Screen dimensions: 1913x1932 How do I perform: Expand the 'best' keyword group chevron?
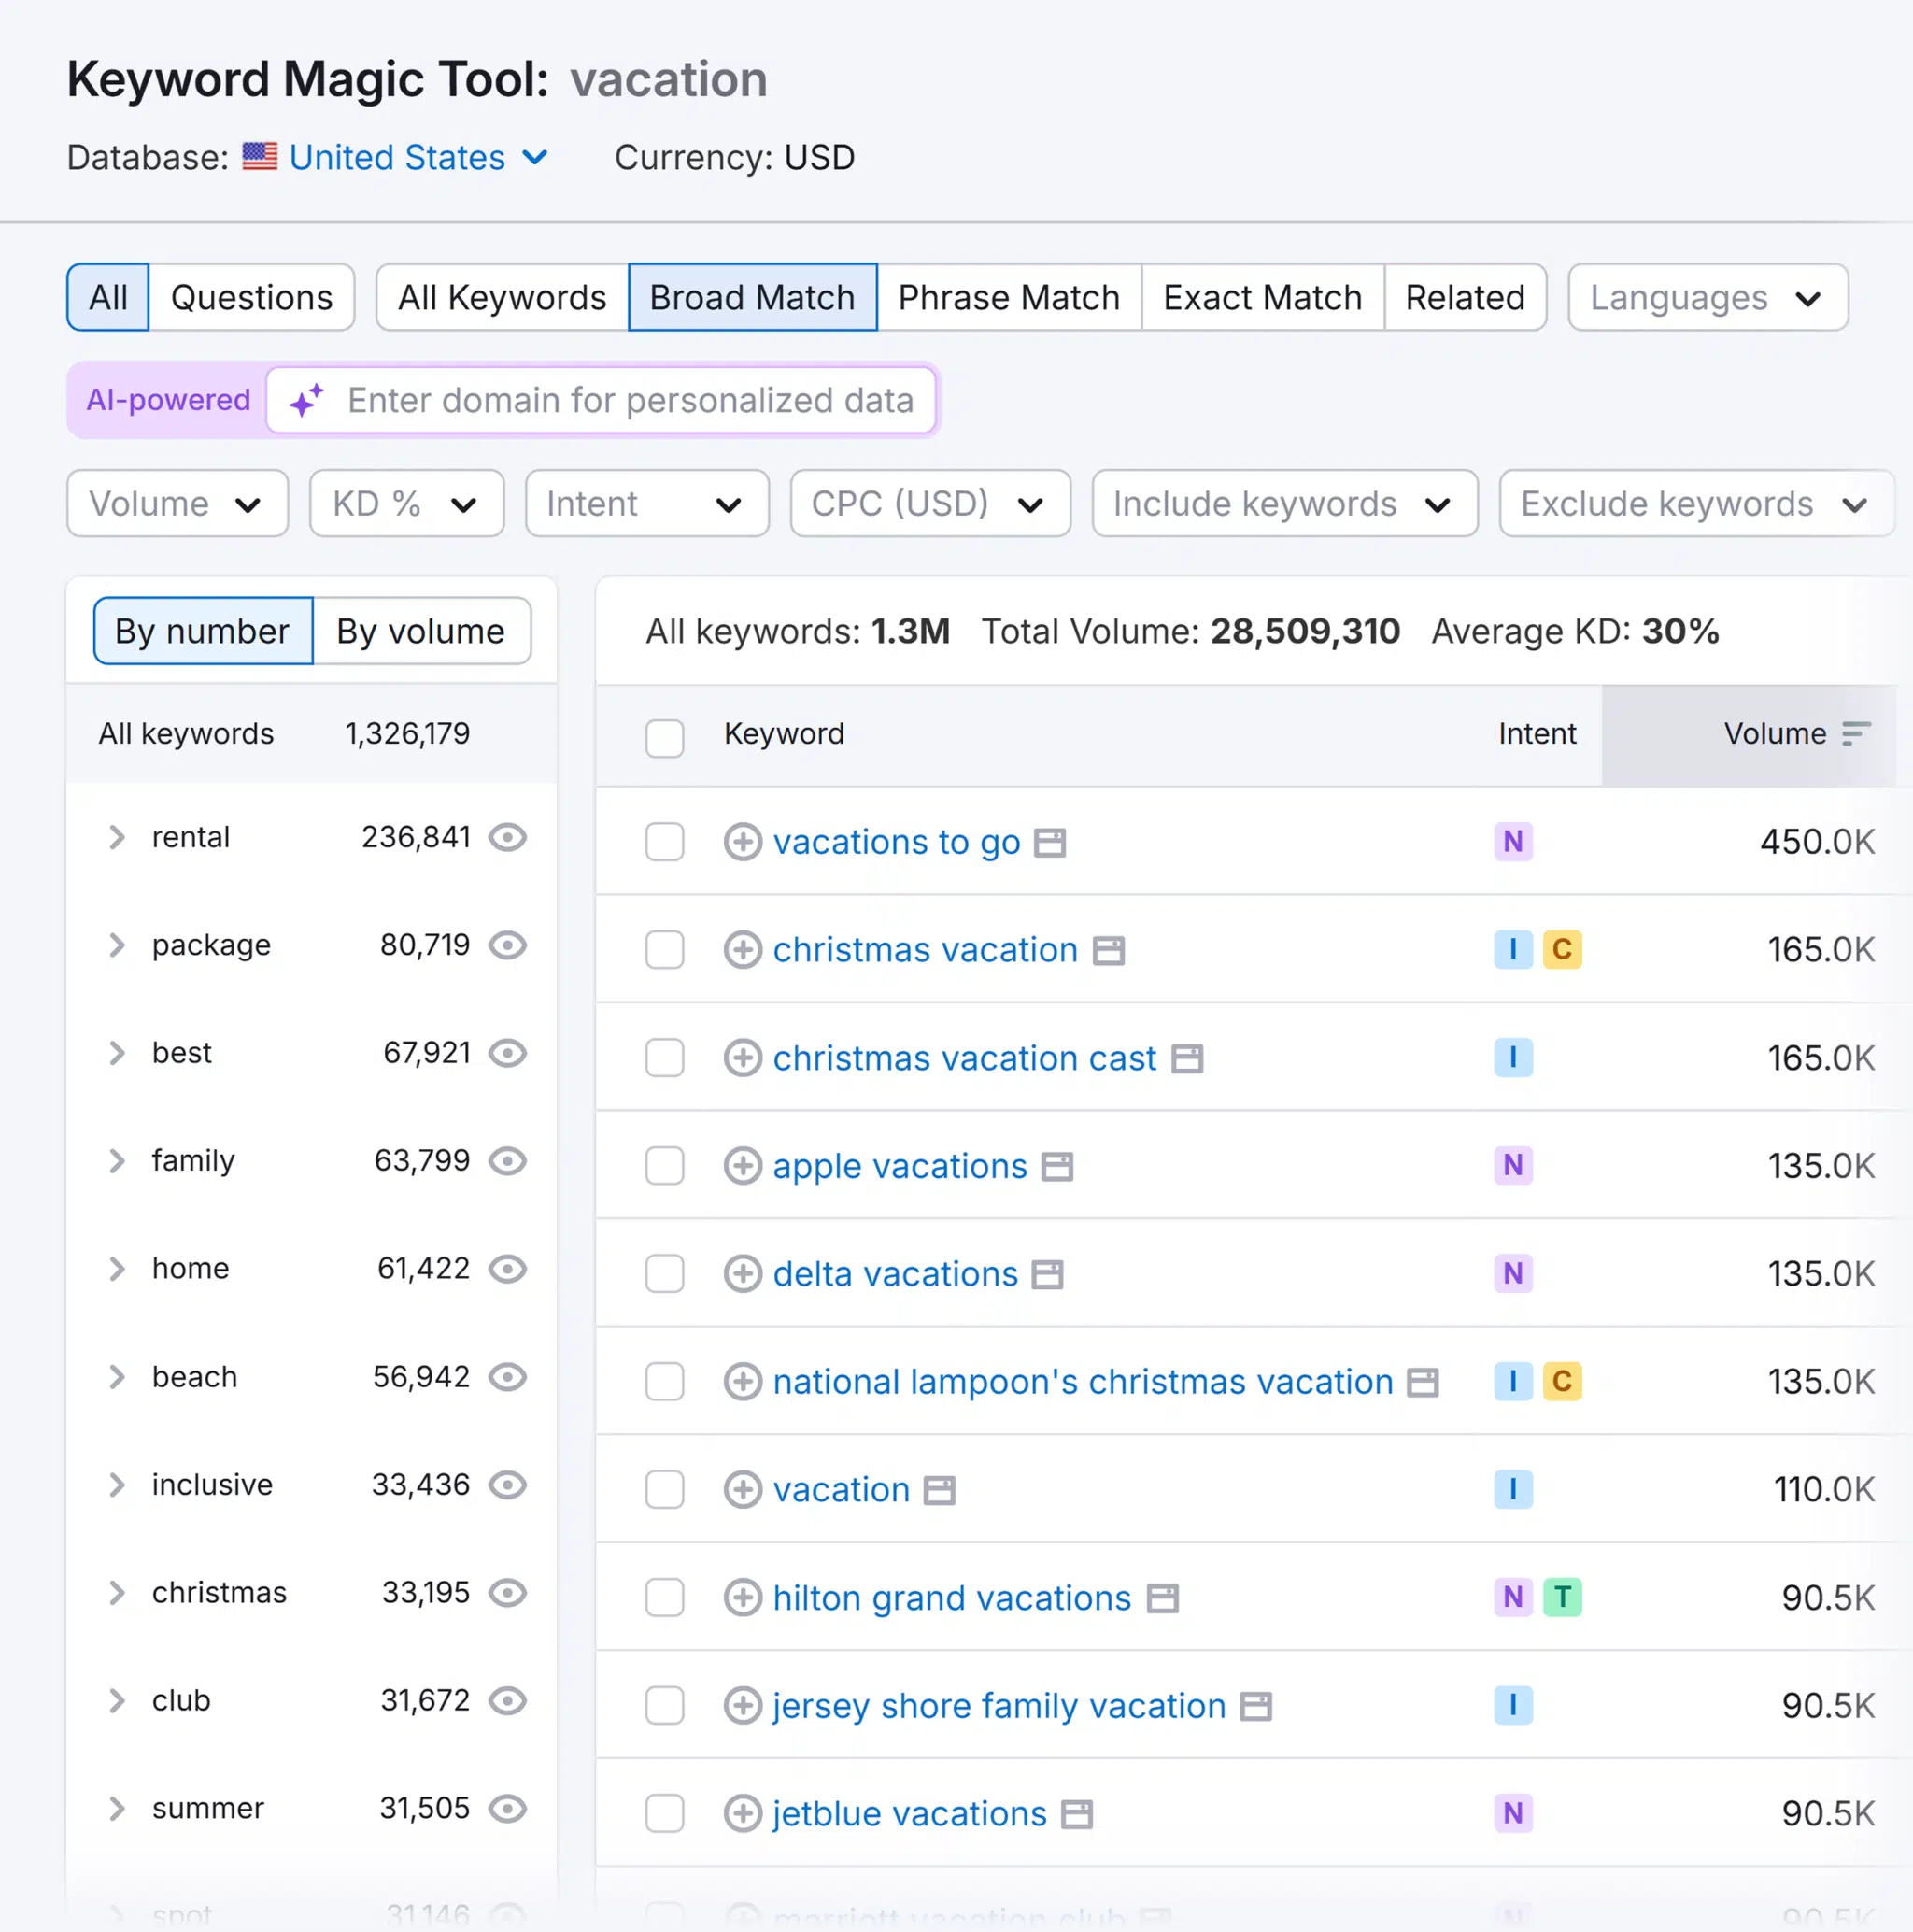[x=117, y=1053]
